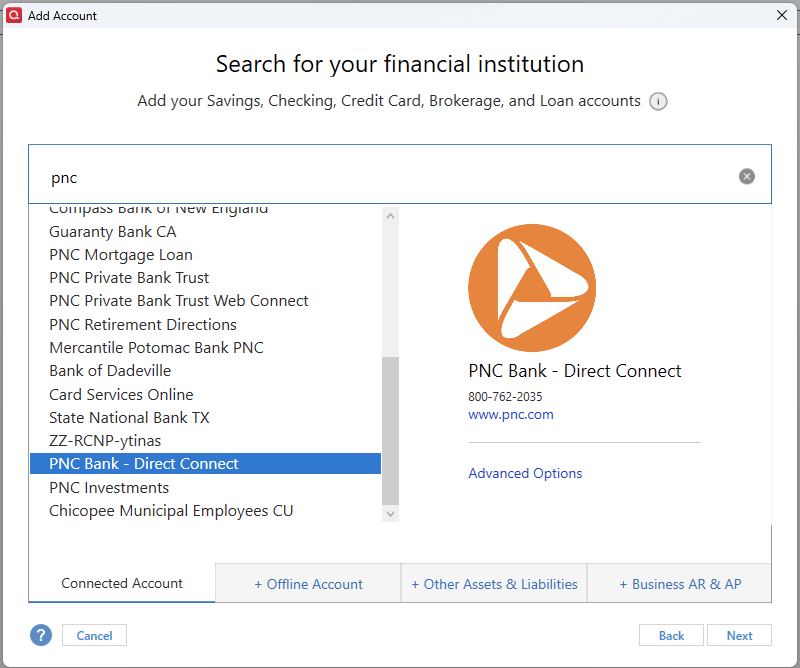Select ZZ-RCNP-ytinas entry
The height and width of the screenshot is (668, 800).
105,440
